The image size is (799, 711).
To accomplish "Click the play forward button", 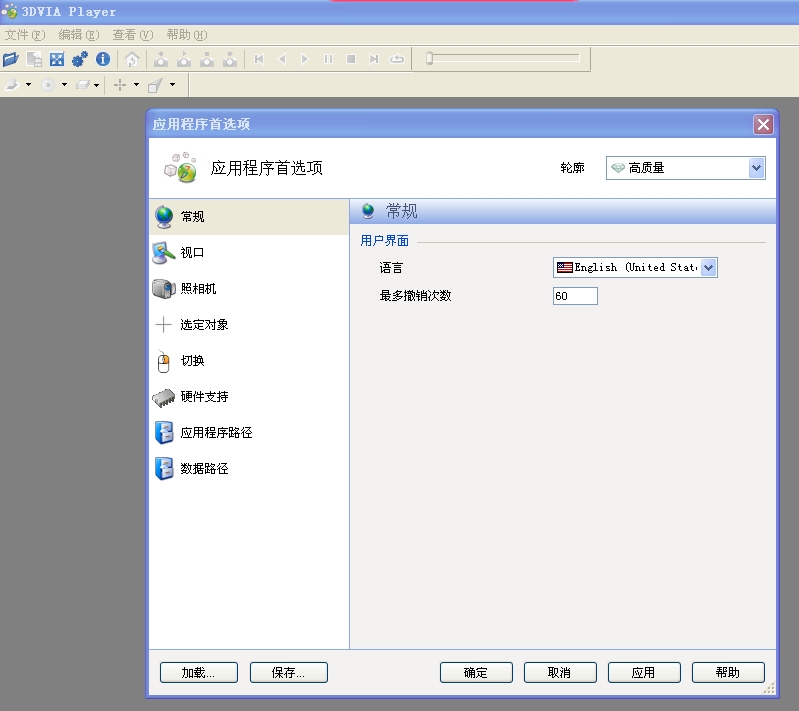I will click(305, 59).
